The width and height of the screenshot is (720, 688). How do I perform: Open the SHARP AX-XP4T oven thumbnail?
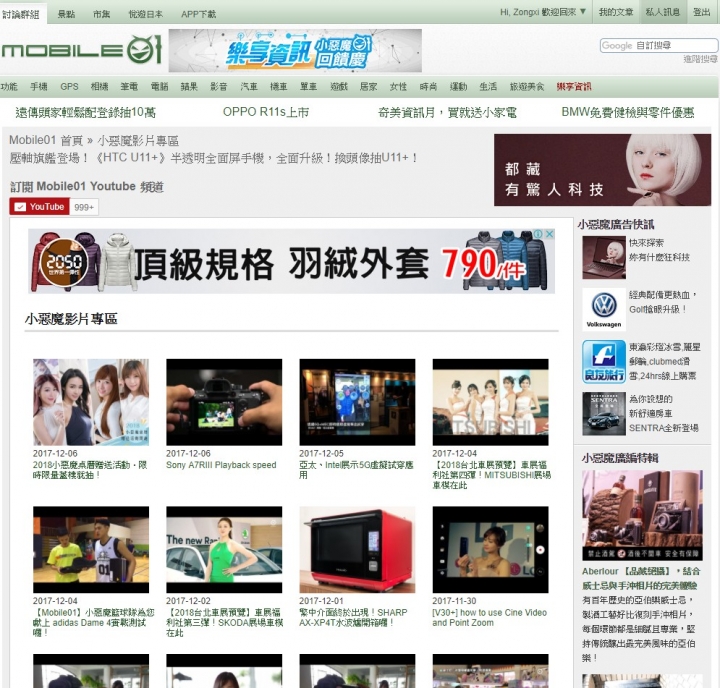357,550
